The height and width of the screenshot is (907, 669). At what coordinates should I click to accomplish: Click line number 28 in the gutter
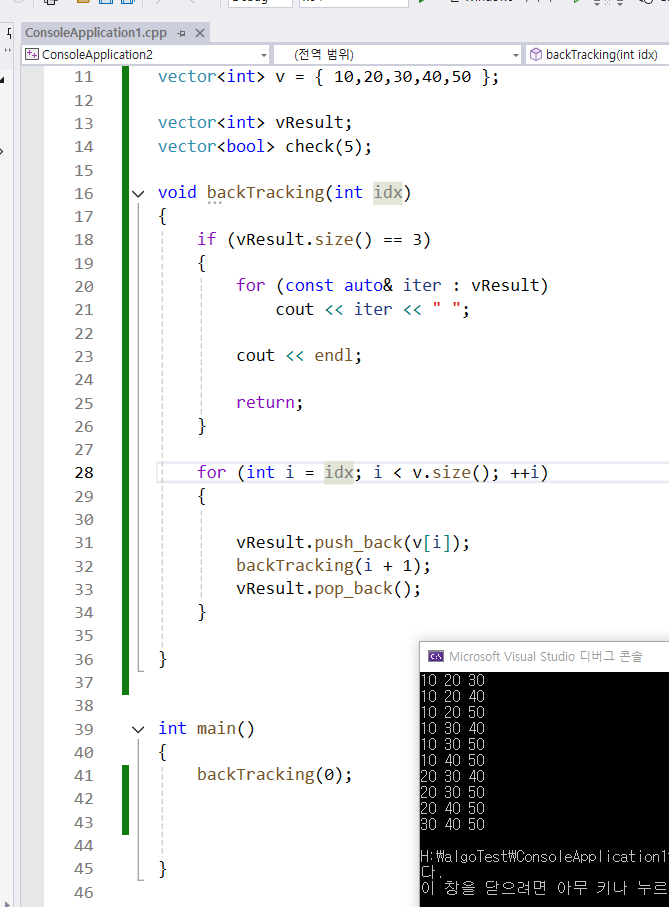coord(84,473)
